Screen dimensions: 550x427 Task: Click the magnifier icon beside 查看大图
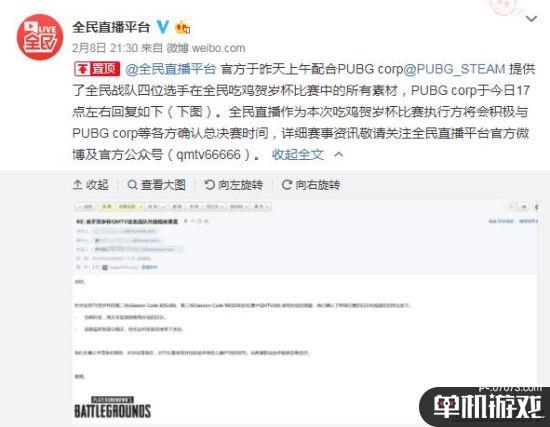point(132,185)
